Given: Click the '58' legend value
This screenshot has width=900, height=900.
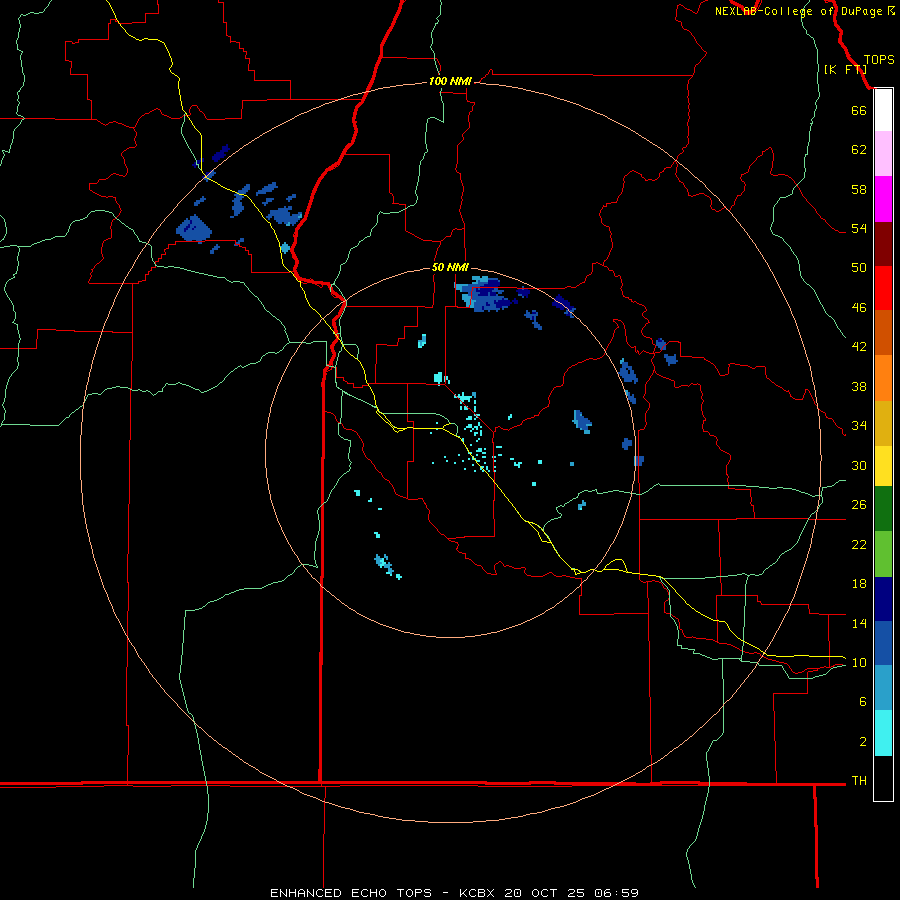Looking at the screenshot, I should [x=859, y=189].
